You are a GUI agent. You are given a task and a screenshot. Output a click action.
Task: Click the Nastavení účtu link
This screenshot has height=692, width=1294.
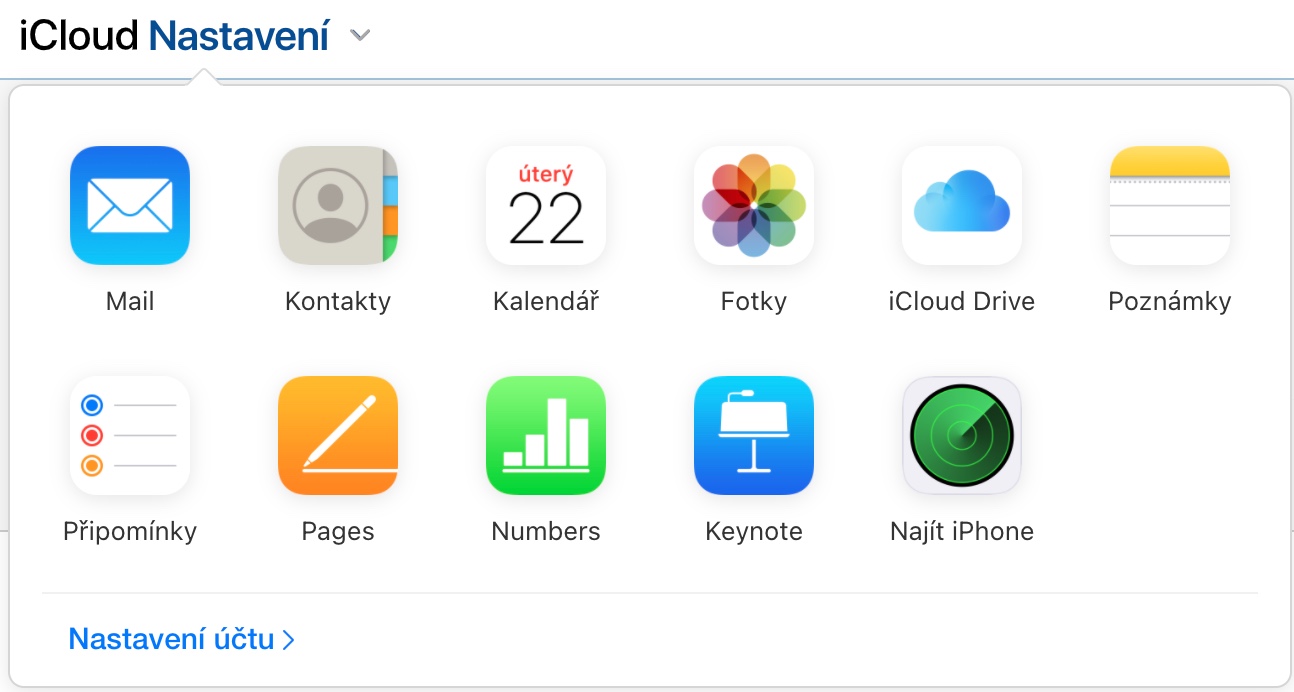(181, 639)
